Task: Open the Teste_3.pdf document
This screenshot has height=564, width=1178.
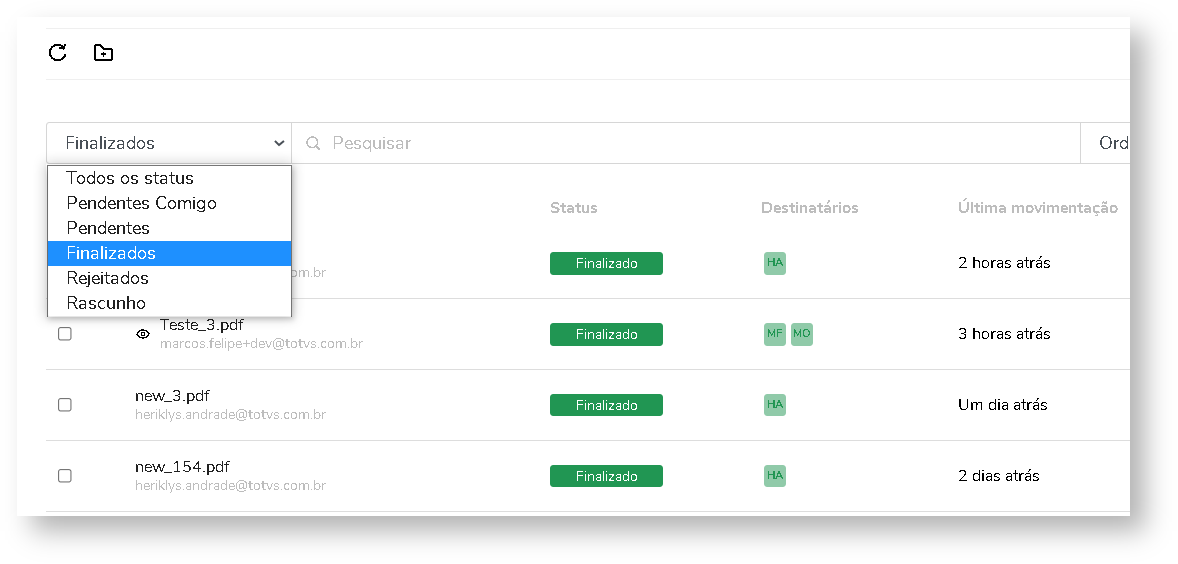Action: (201, 325)
